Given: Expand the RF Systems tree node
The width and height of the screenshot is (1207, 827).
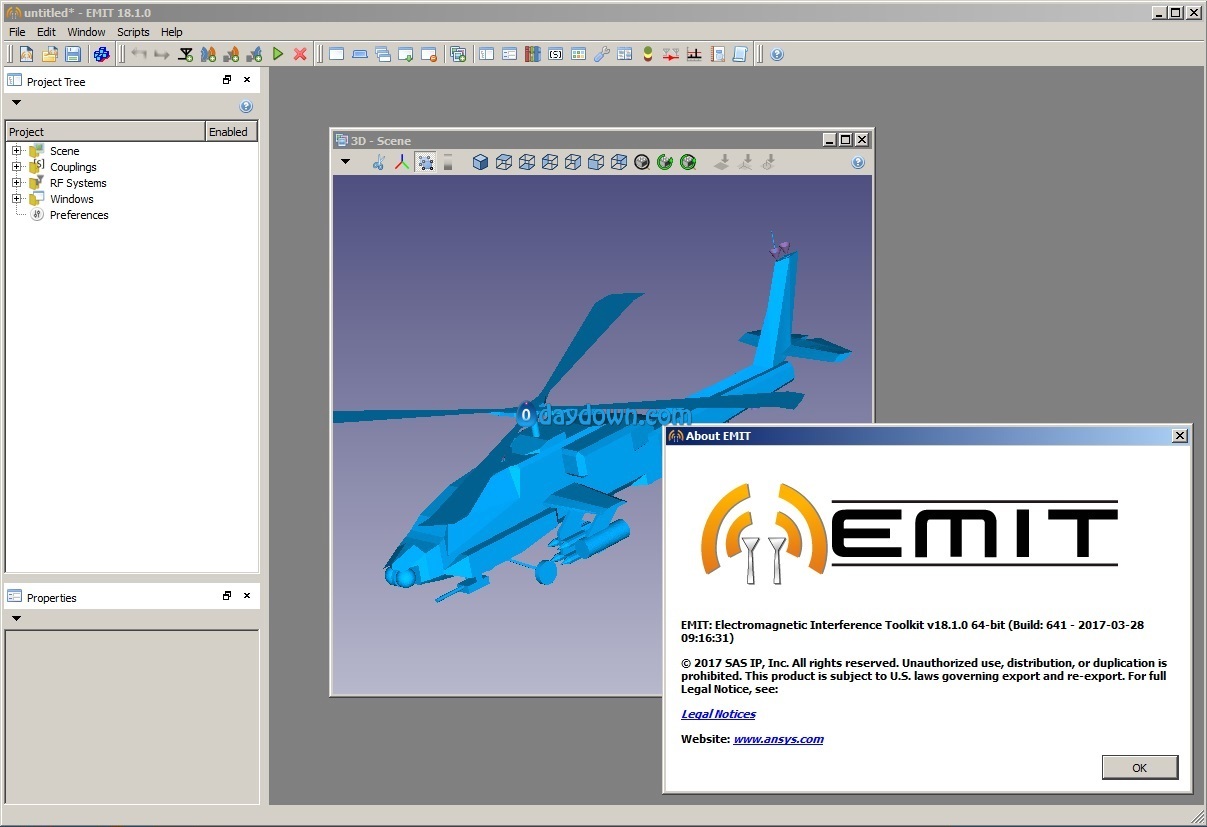Looking at the screenshot, I should pos(17,183).
